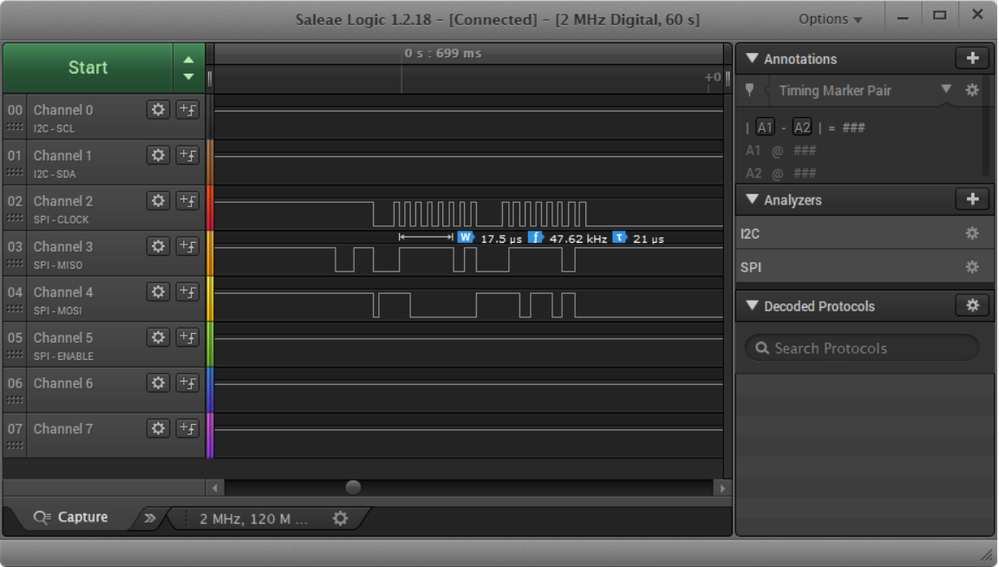Collapse the Annotations panel
Viewport: 999px width, 567px height.
click(752, 58)
